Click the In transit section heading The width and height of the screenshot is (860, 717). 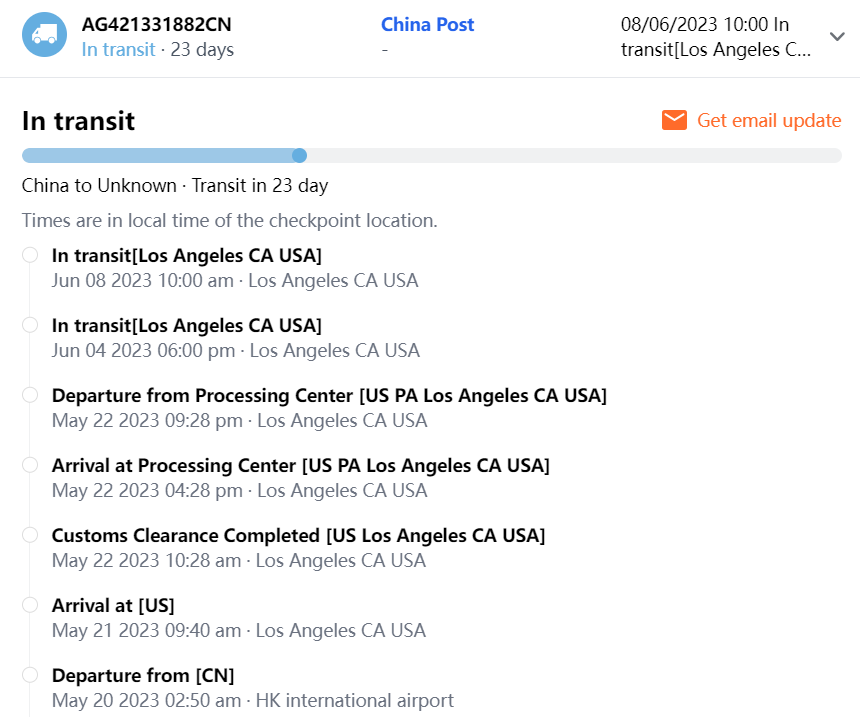[78, 121]
